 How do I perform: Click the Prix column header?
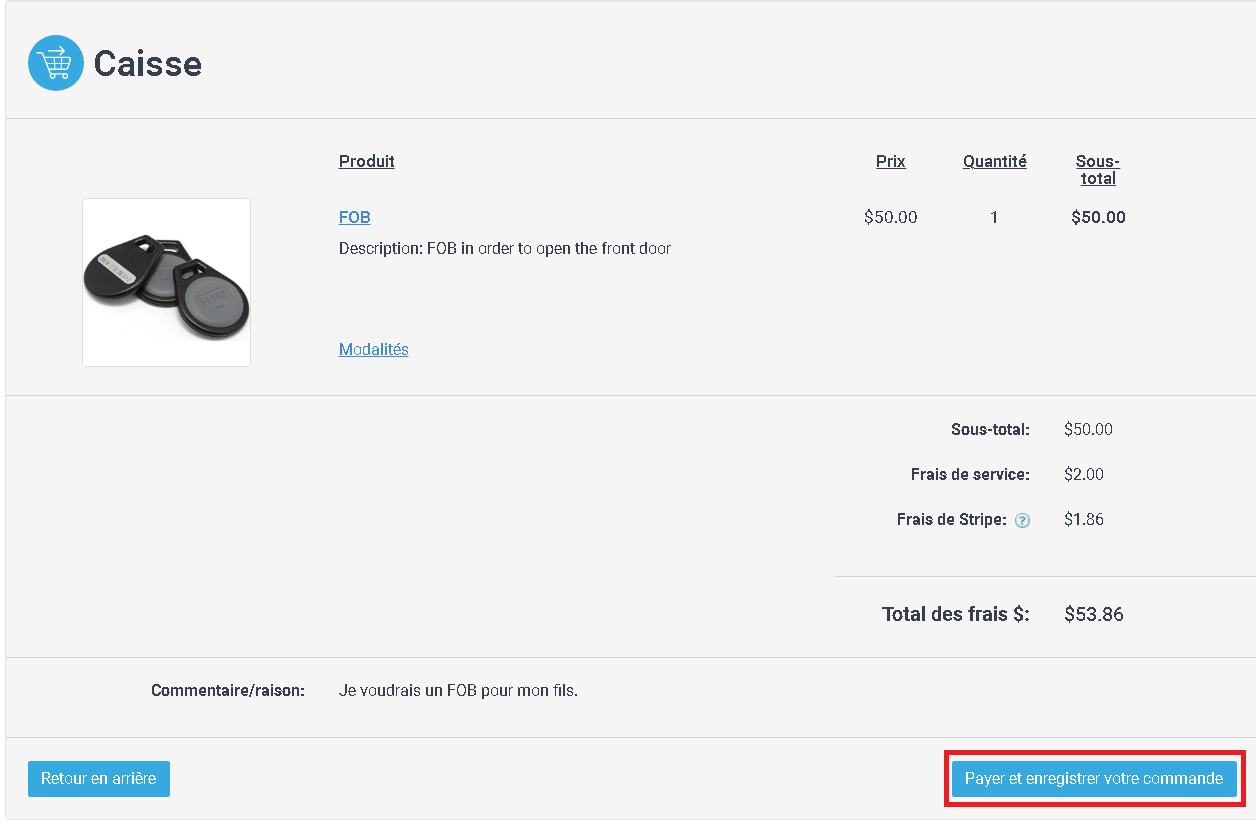[891, 161]
